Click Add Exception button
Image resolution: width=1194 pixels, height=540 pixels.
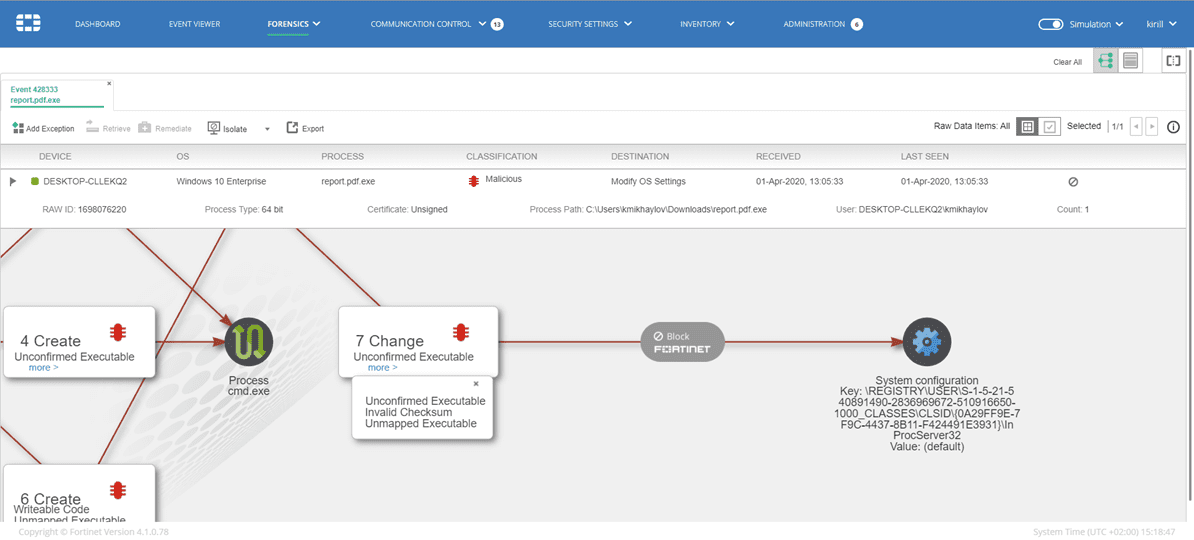tap(43, 128)
